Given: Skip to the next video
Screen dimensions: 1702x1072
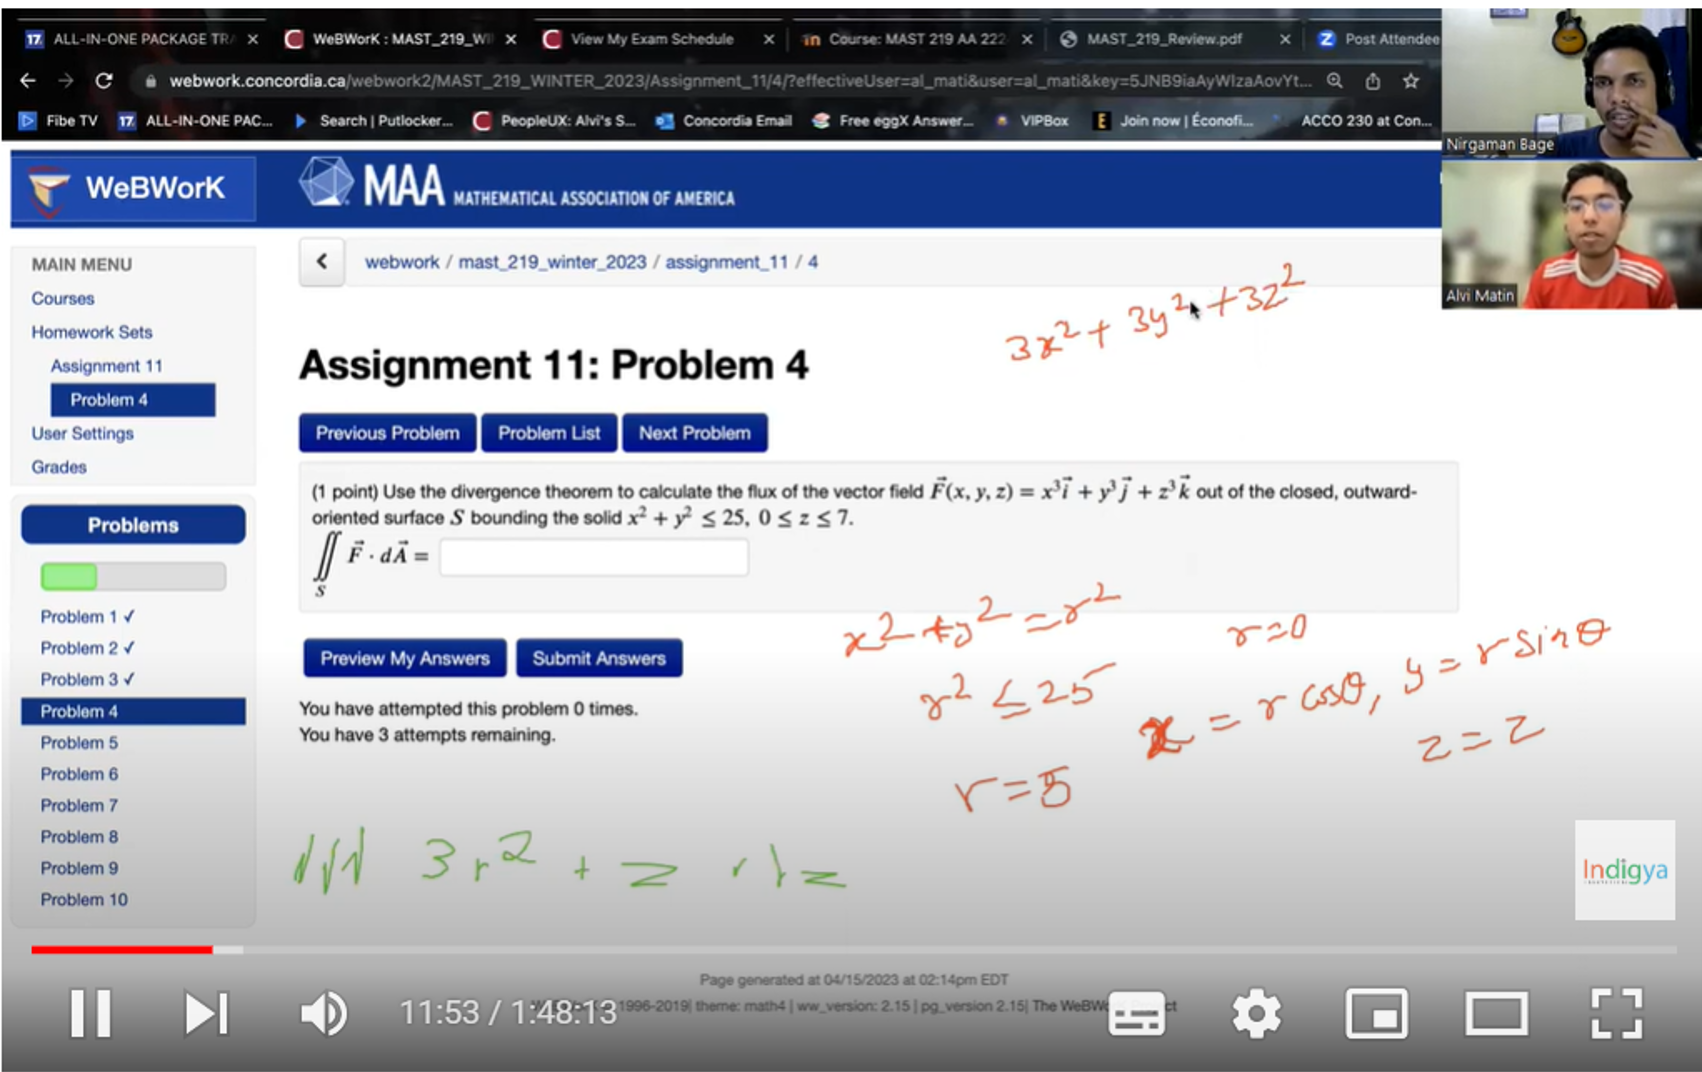Looking at the screenshot, I should 207,1013.
